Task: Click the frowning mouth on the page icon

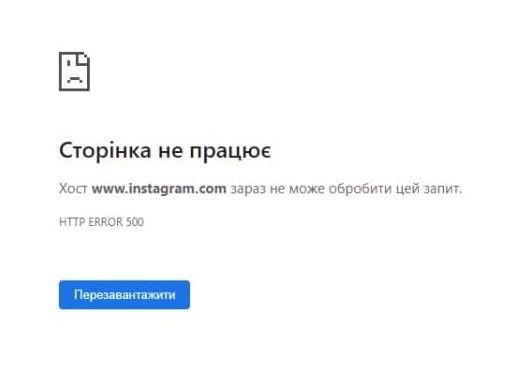Action: point(75,80)
